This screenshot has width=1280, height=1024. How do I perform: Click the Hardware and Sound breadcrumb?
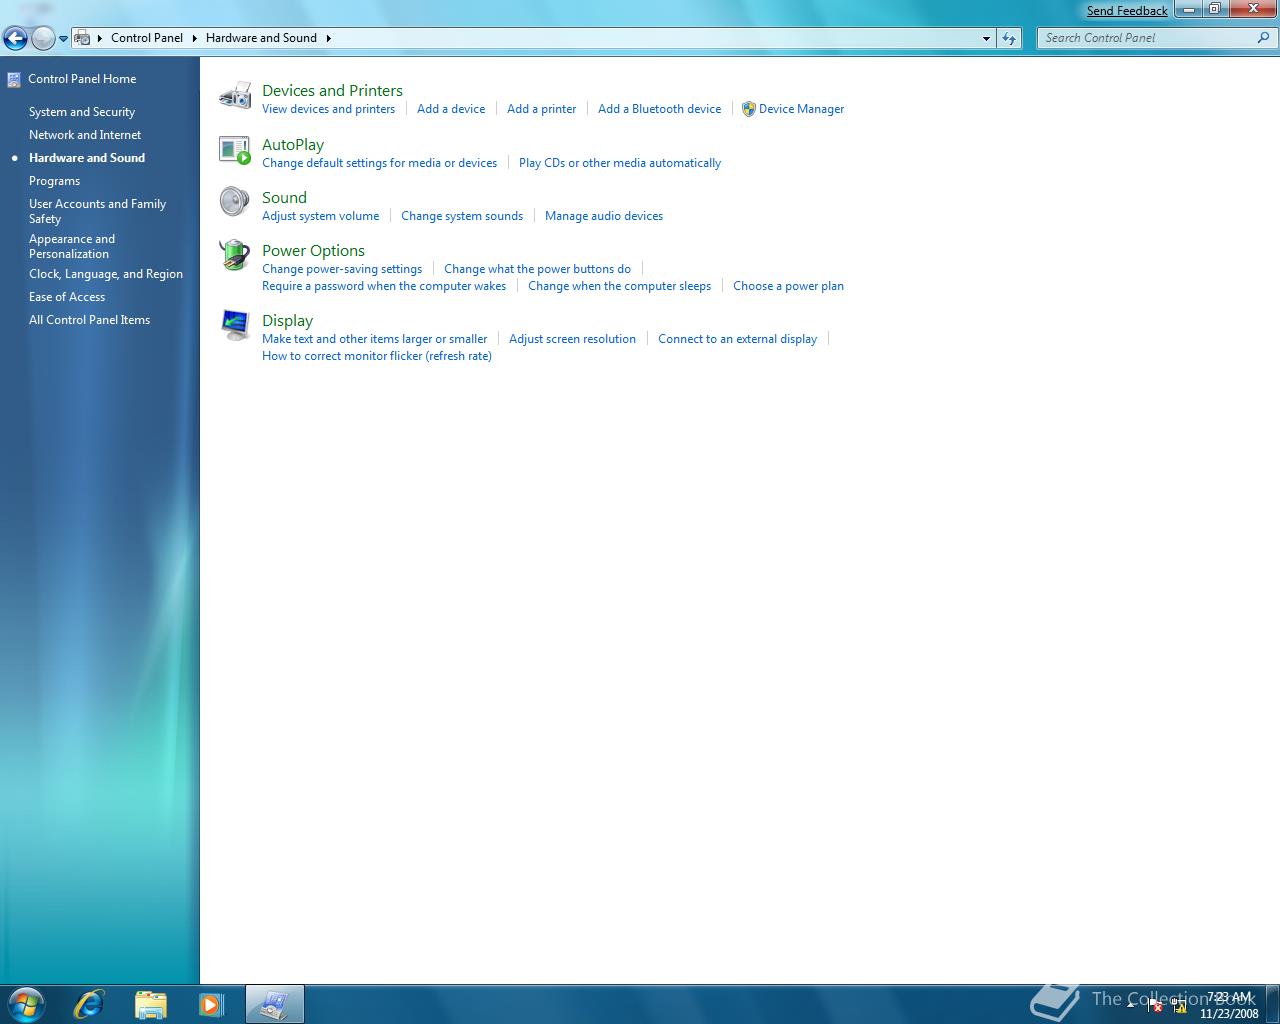pyautogui.click(x=261, y=38)
